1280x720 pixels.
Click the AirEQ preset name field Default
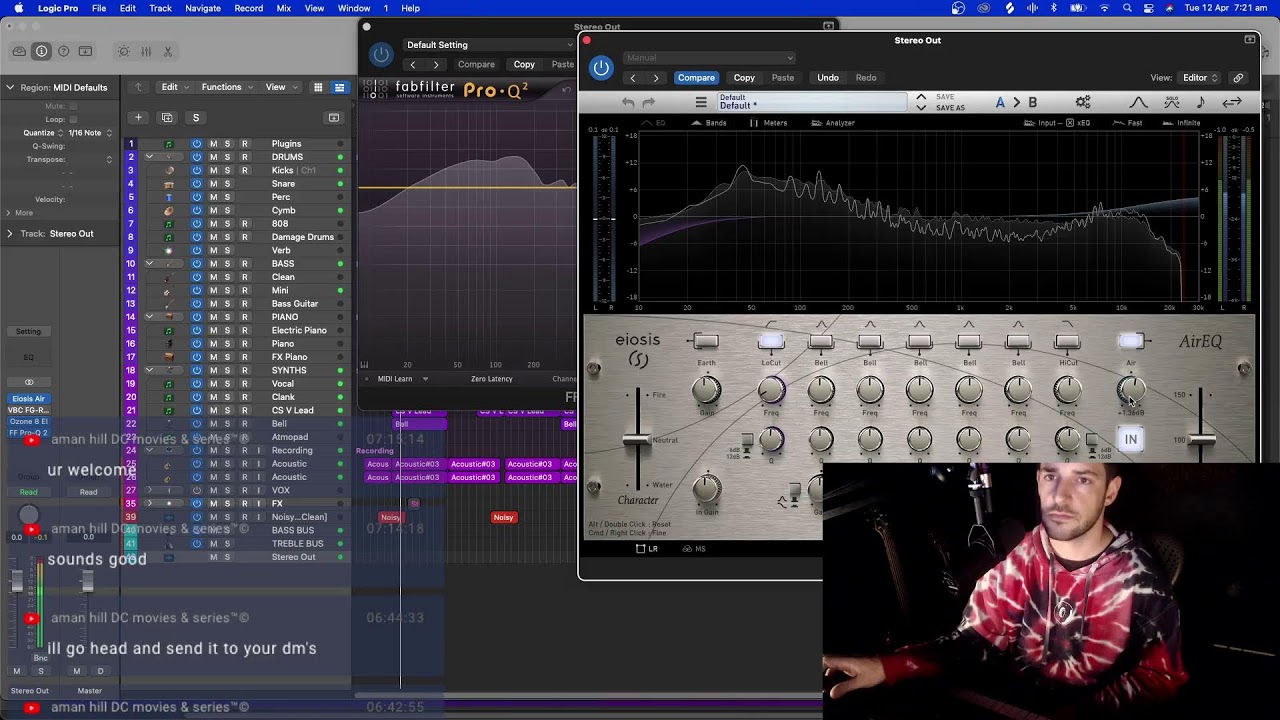click(810, 102)
